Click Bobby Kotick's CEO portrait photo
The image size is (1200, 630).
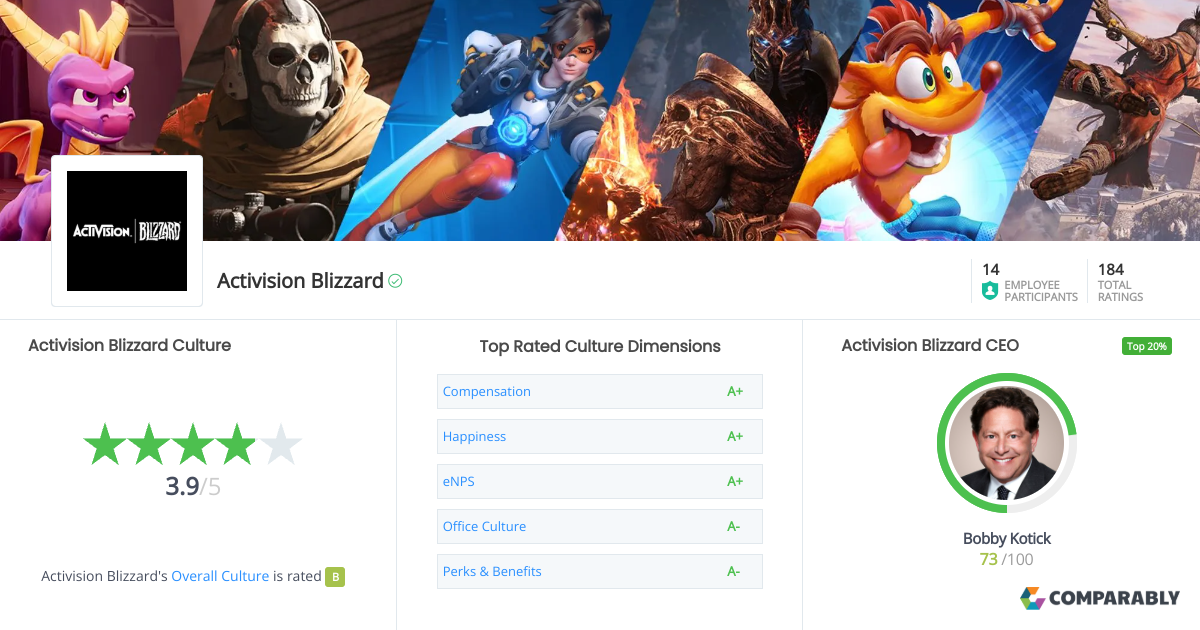pos(1007,443)
